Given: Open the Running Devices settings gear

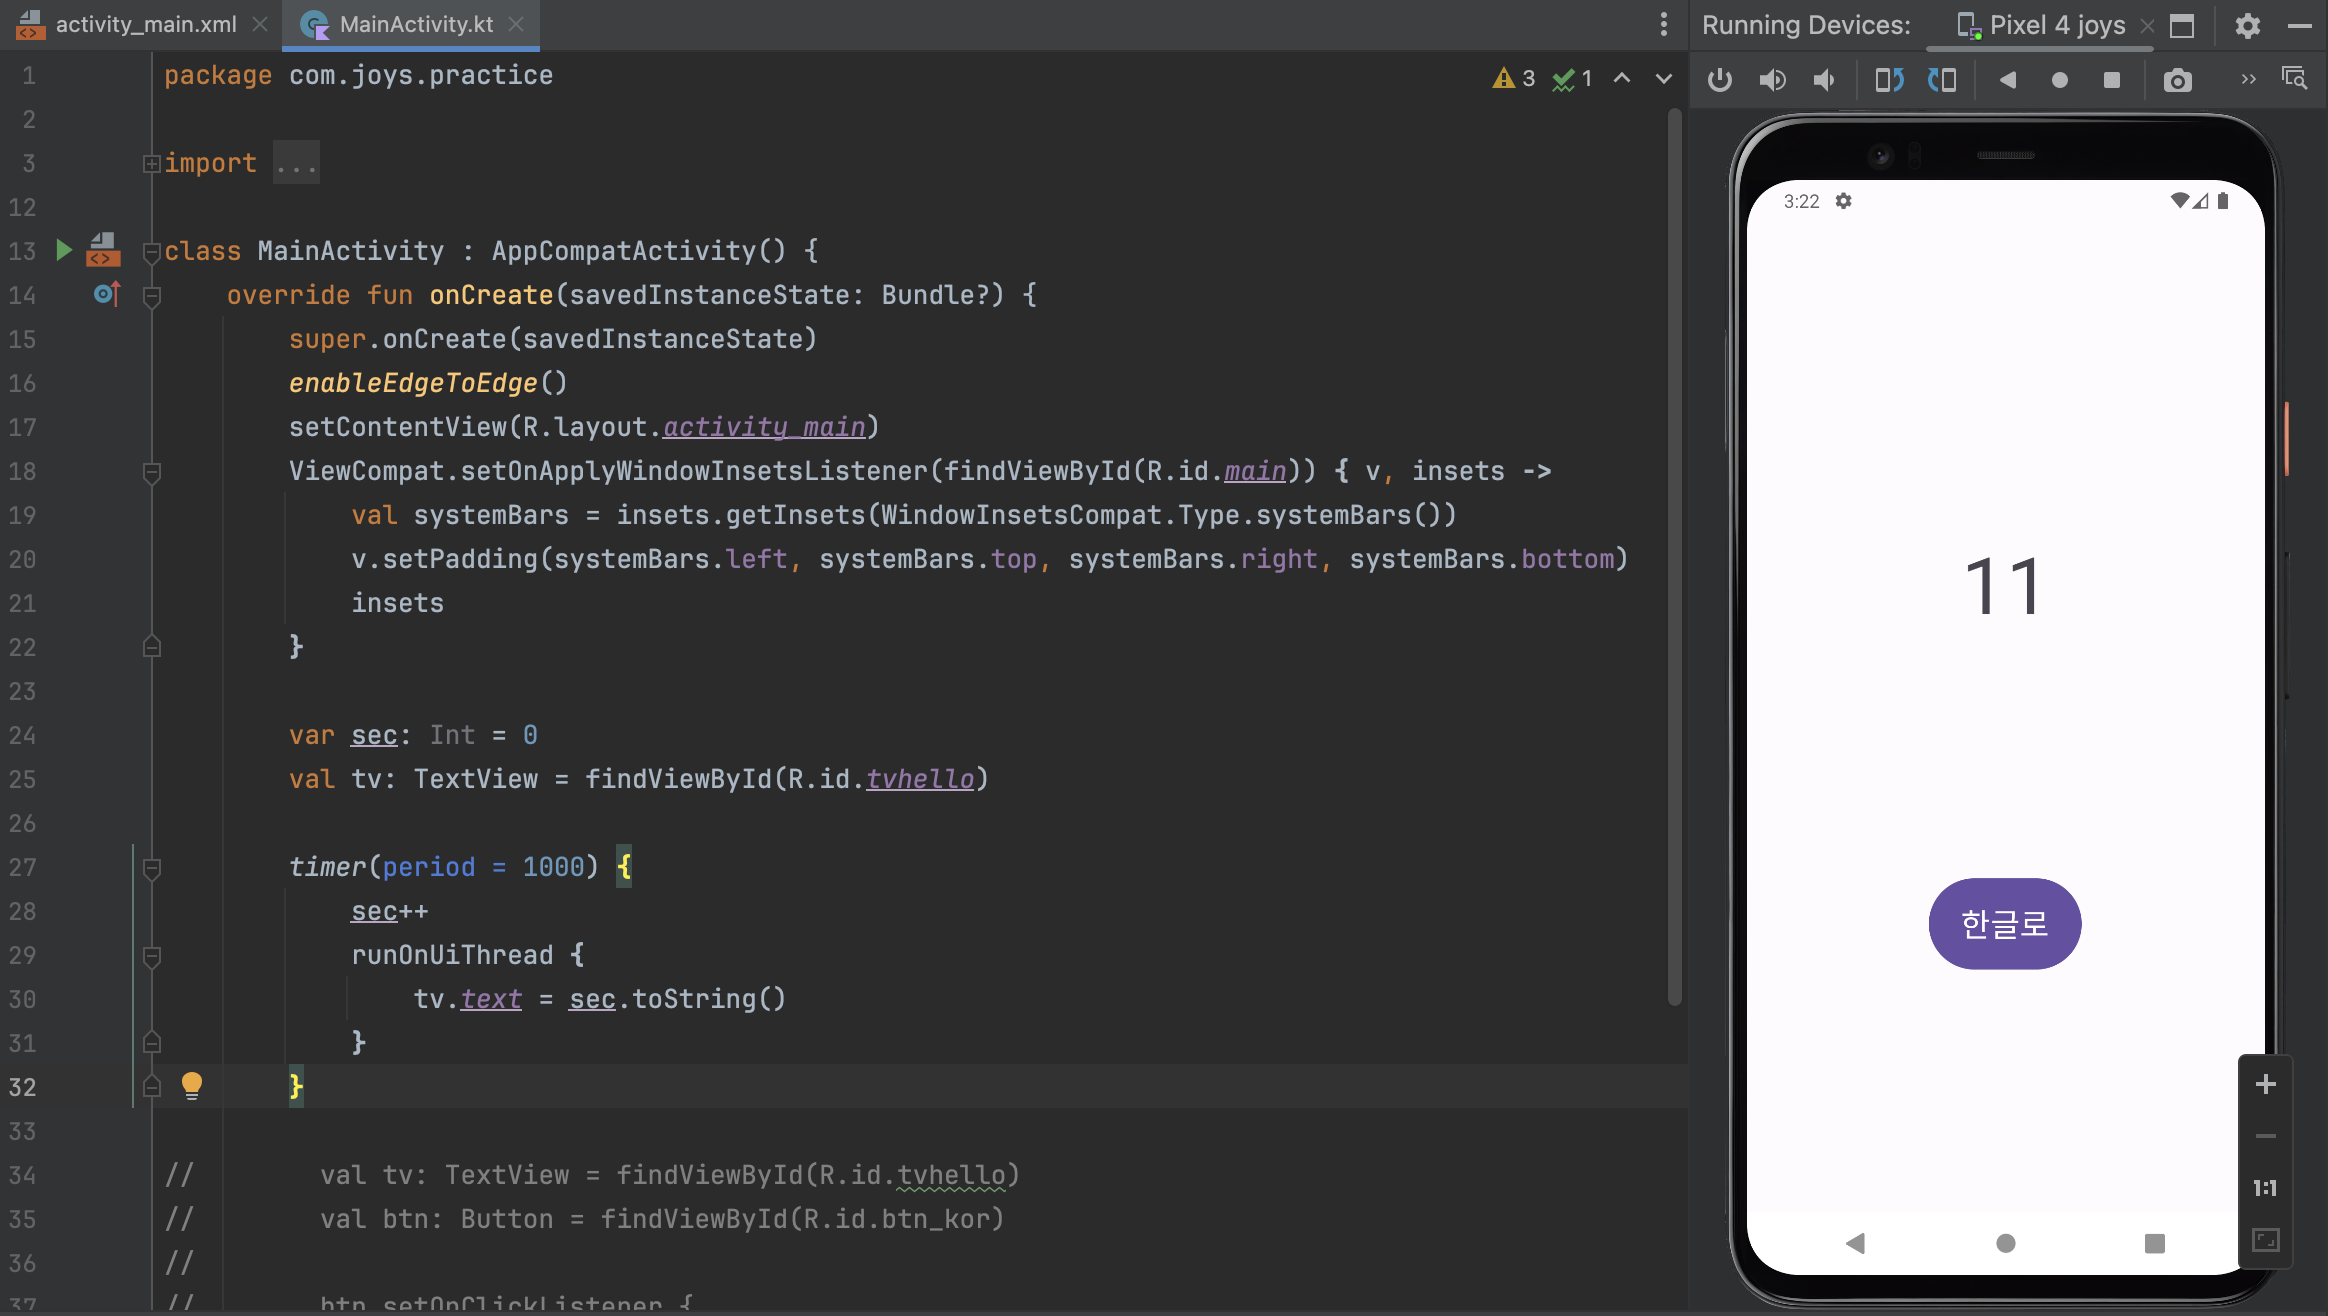Looking at the screenshot, I should [x=2247, y=26].
